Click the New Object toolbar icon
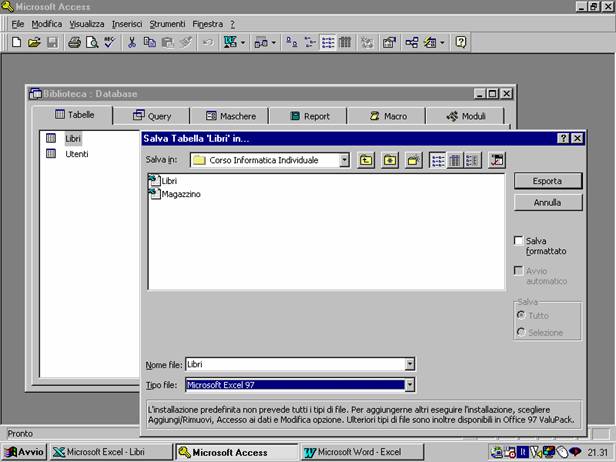Image resolution: width=616 pixels, height=462 pixels. (430, 42)
